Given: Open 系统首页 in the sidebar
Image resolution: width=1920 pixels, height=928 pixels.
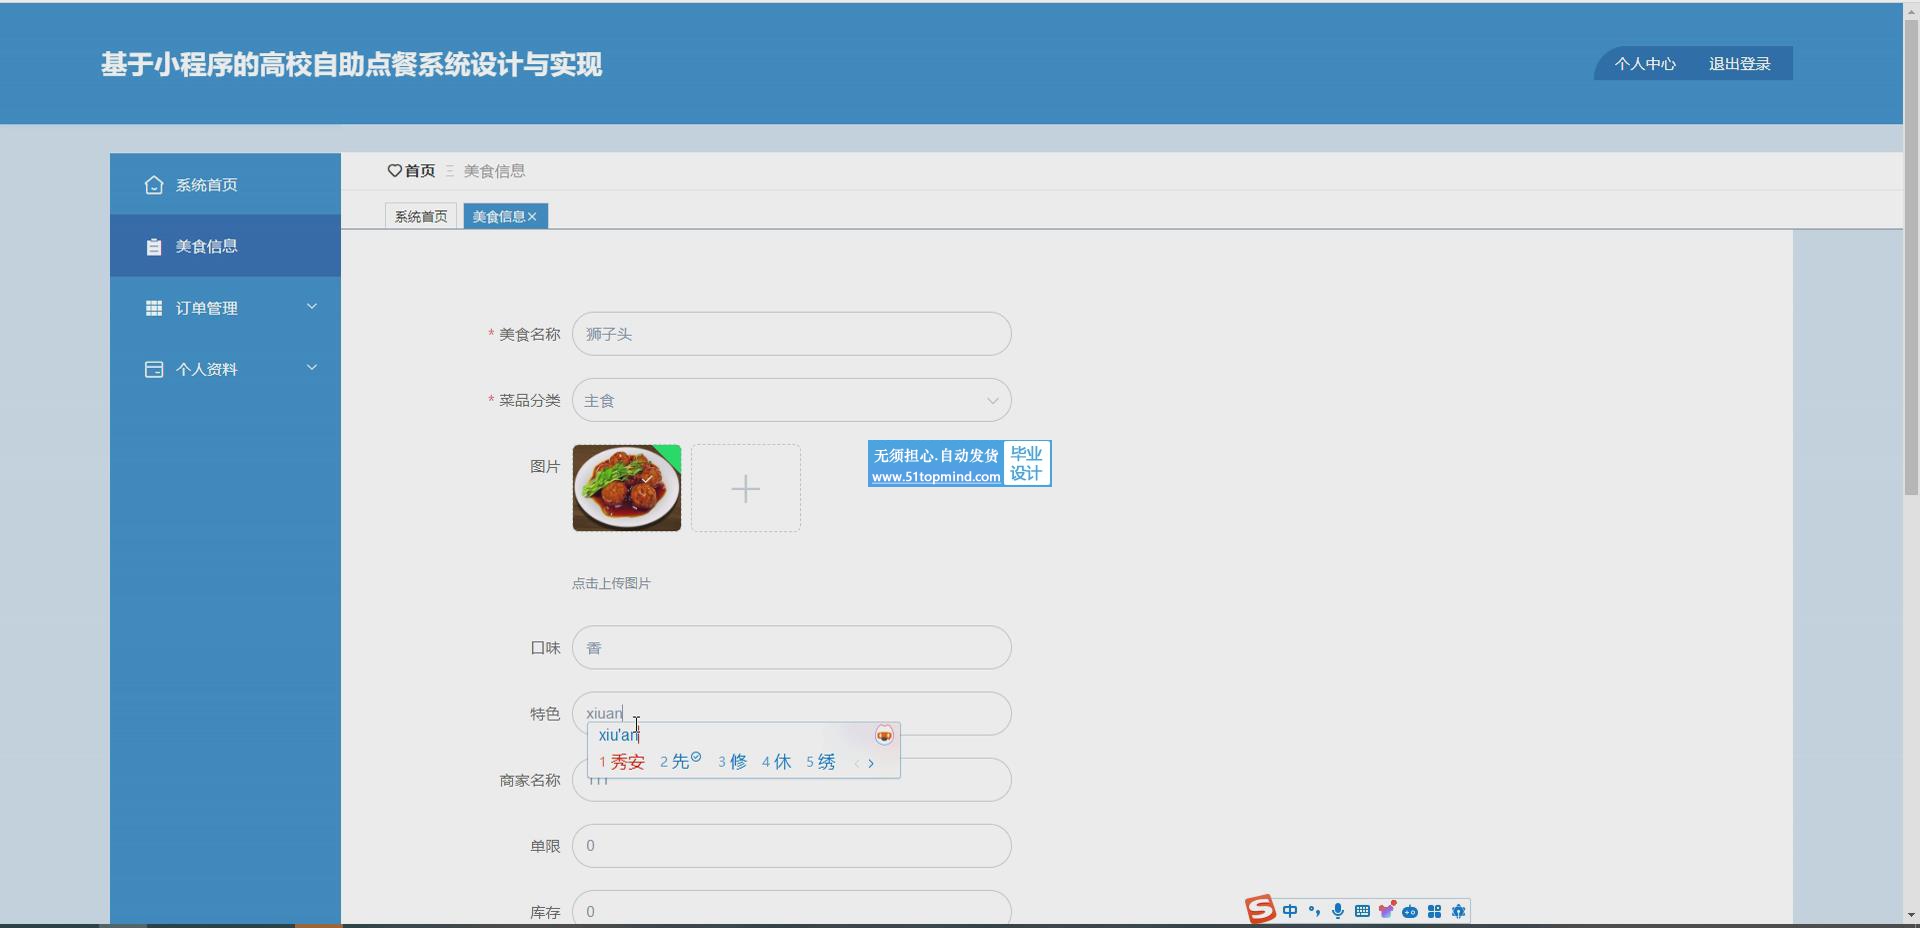Looking at the screenshot, I should (x=225, y=185).
